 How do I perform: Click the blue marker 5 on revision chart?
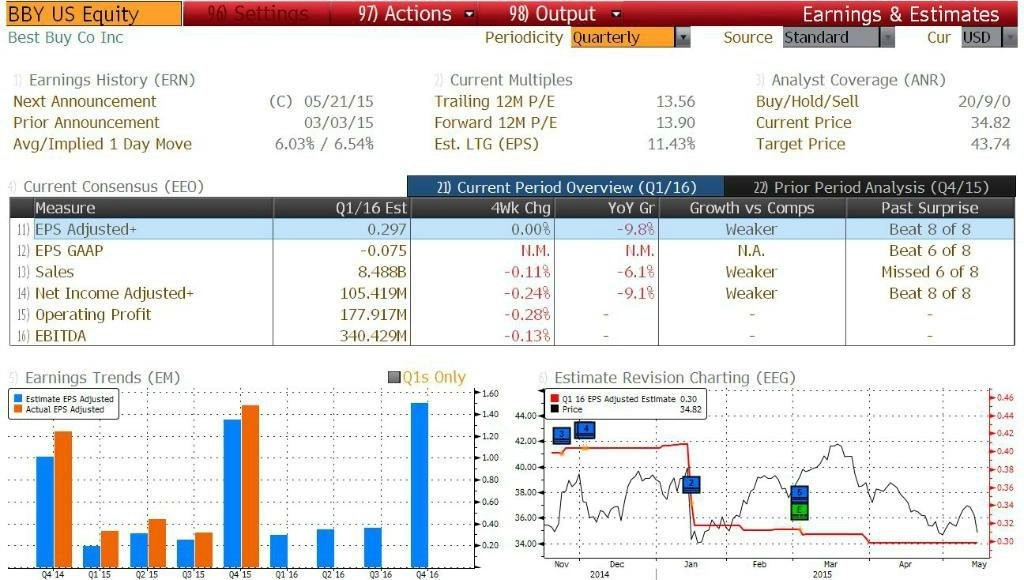pos(799,493)
